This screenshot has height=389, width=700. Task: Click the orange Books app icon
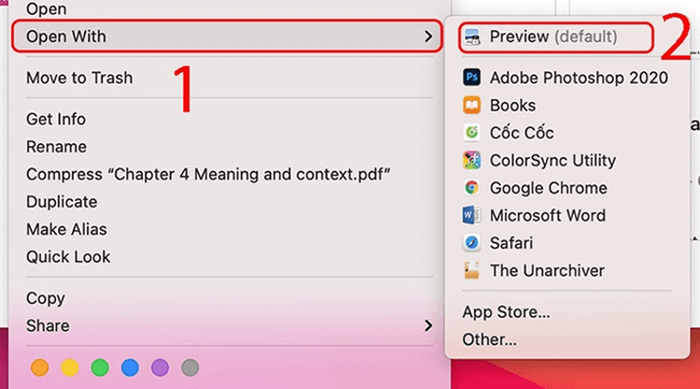[472, 105]
